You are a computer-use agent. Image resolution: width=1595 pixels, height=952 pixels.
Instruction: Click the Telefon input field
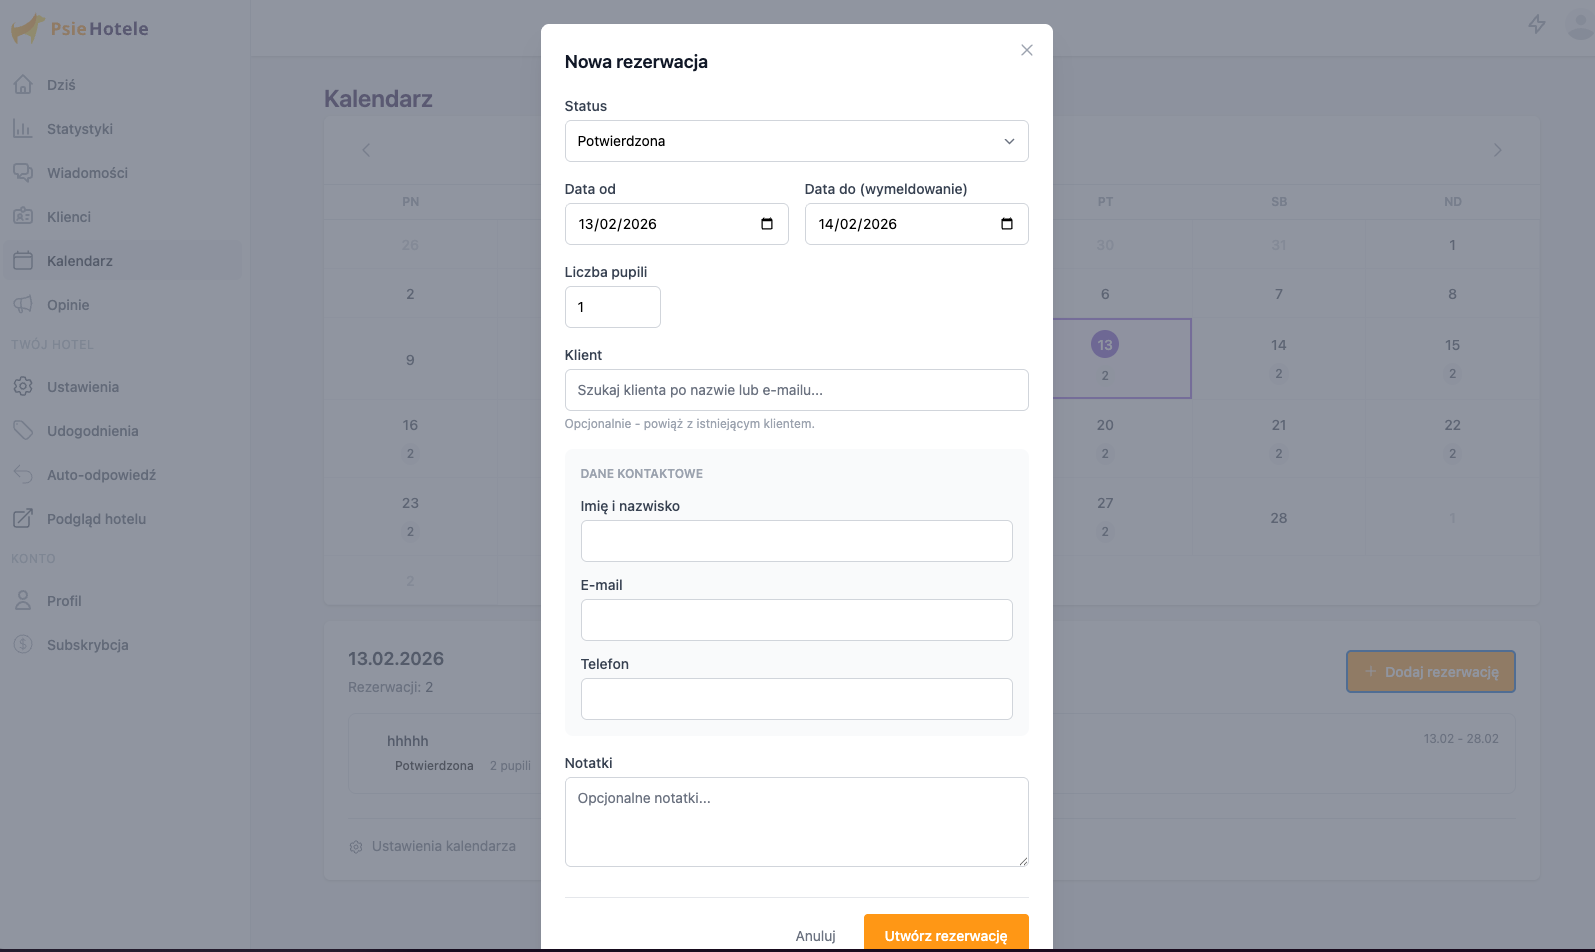tap(796, 699)
